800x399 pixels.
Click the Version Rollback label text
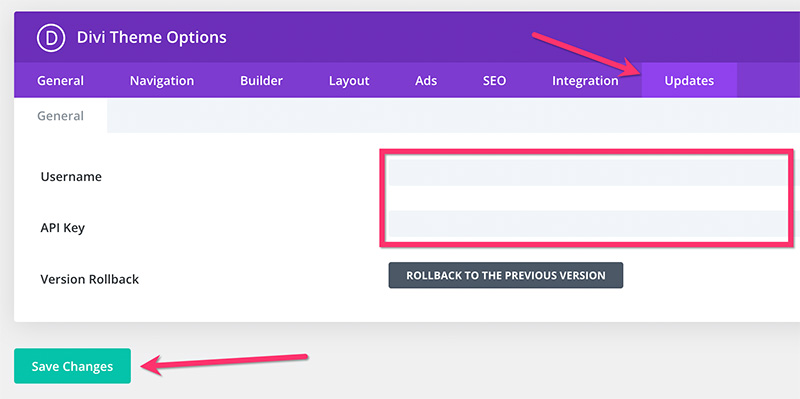point(90,279)
